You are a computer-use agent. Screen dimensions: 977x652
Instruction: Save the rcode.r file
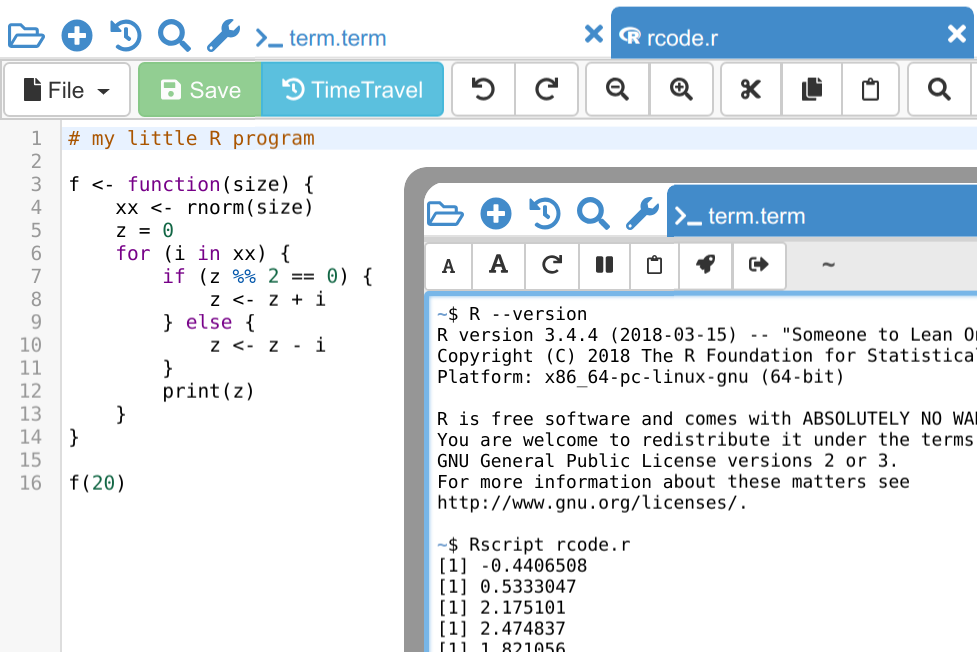199,90
